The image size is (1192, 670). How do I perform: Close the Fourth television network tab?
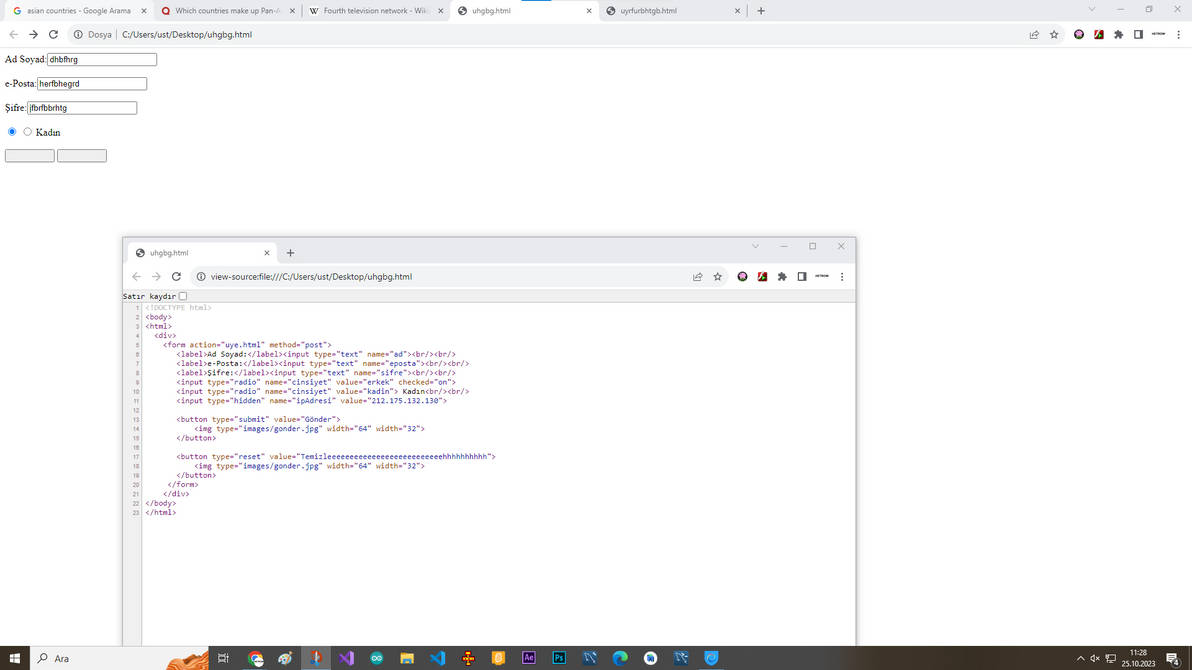point(440,11)
